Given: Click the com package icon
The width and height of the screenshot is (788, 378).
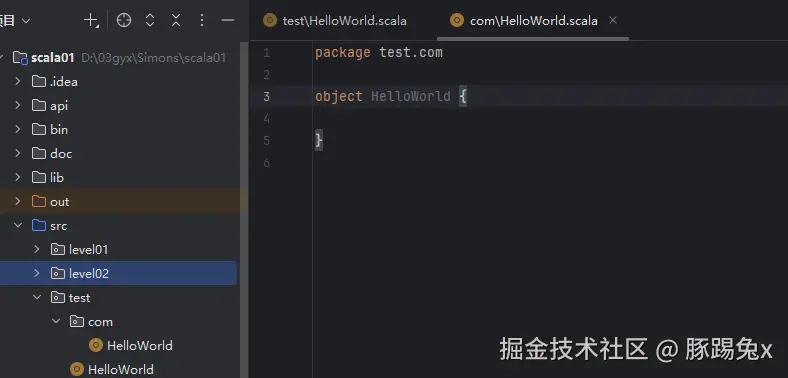Looking at the screenshot, I should 77,321.
